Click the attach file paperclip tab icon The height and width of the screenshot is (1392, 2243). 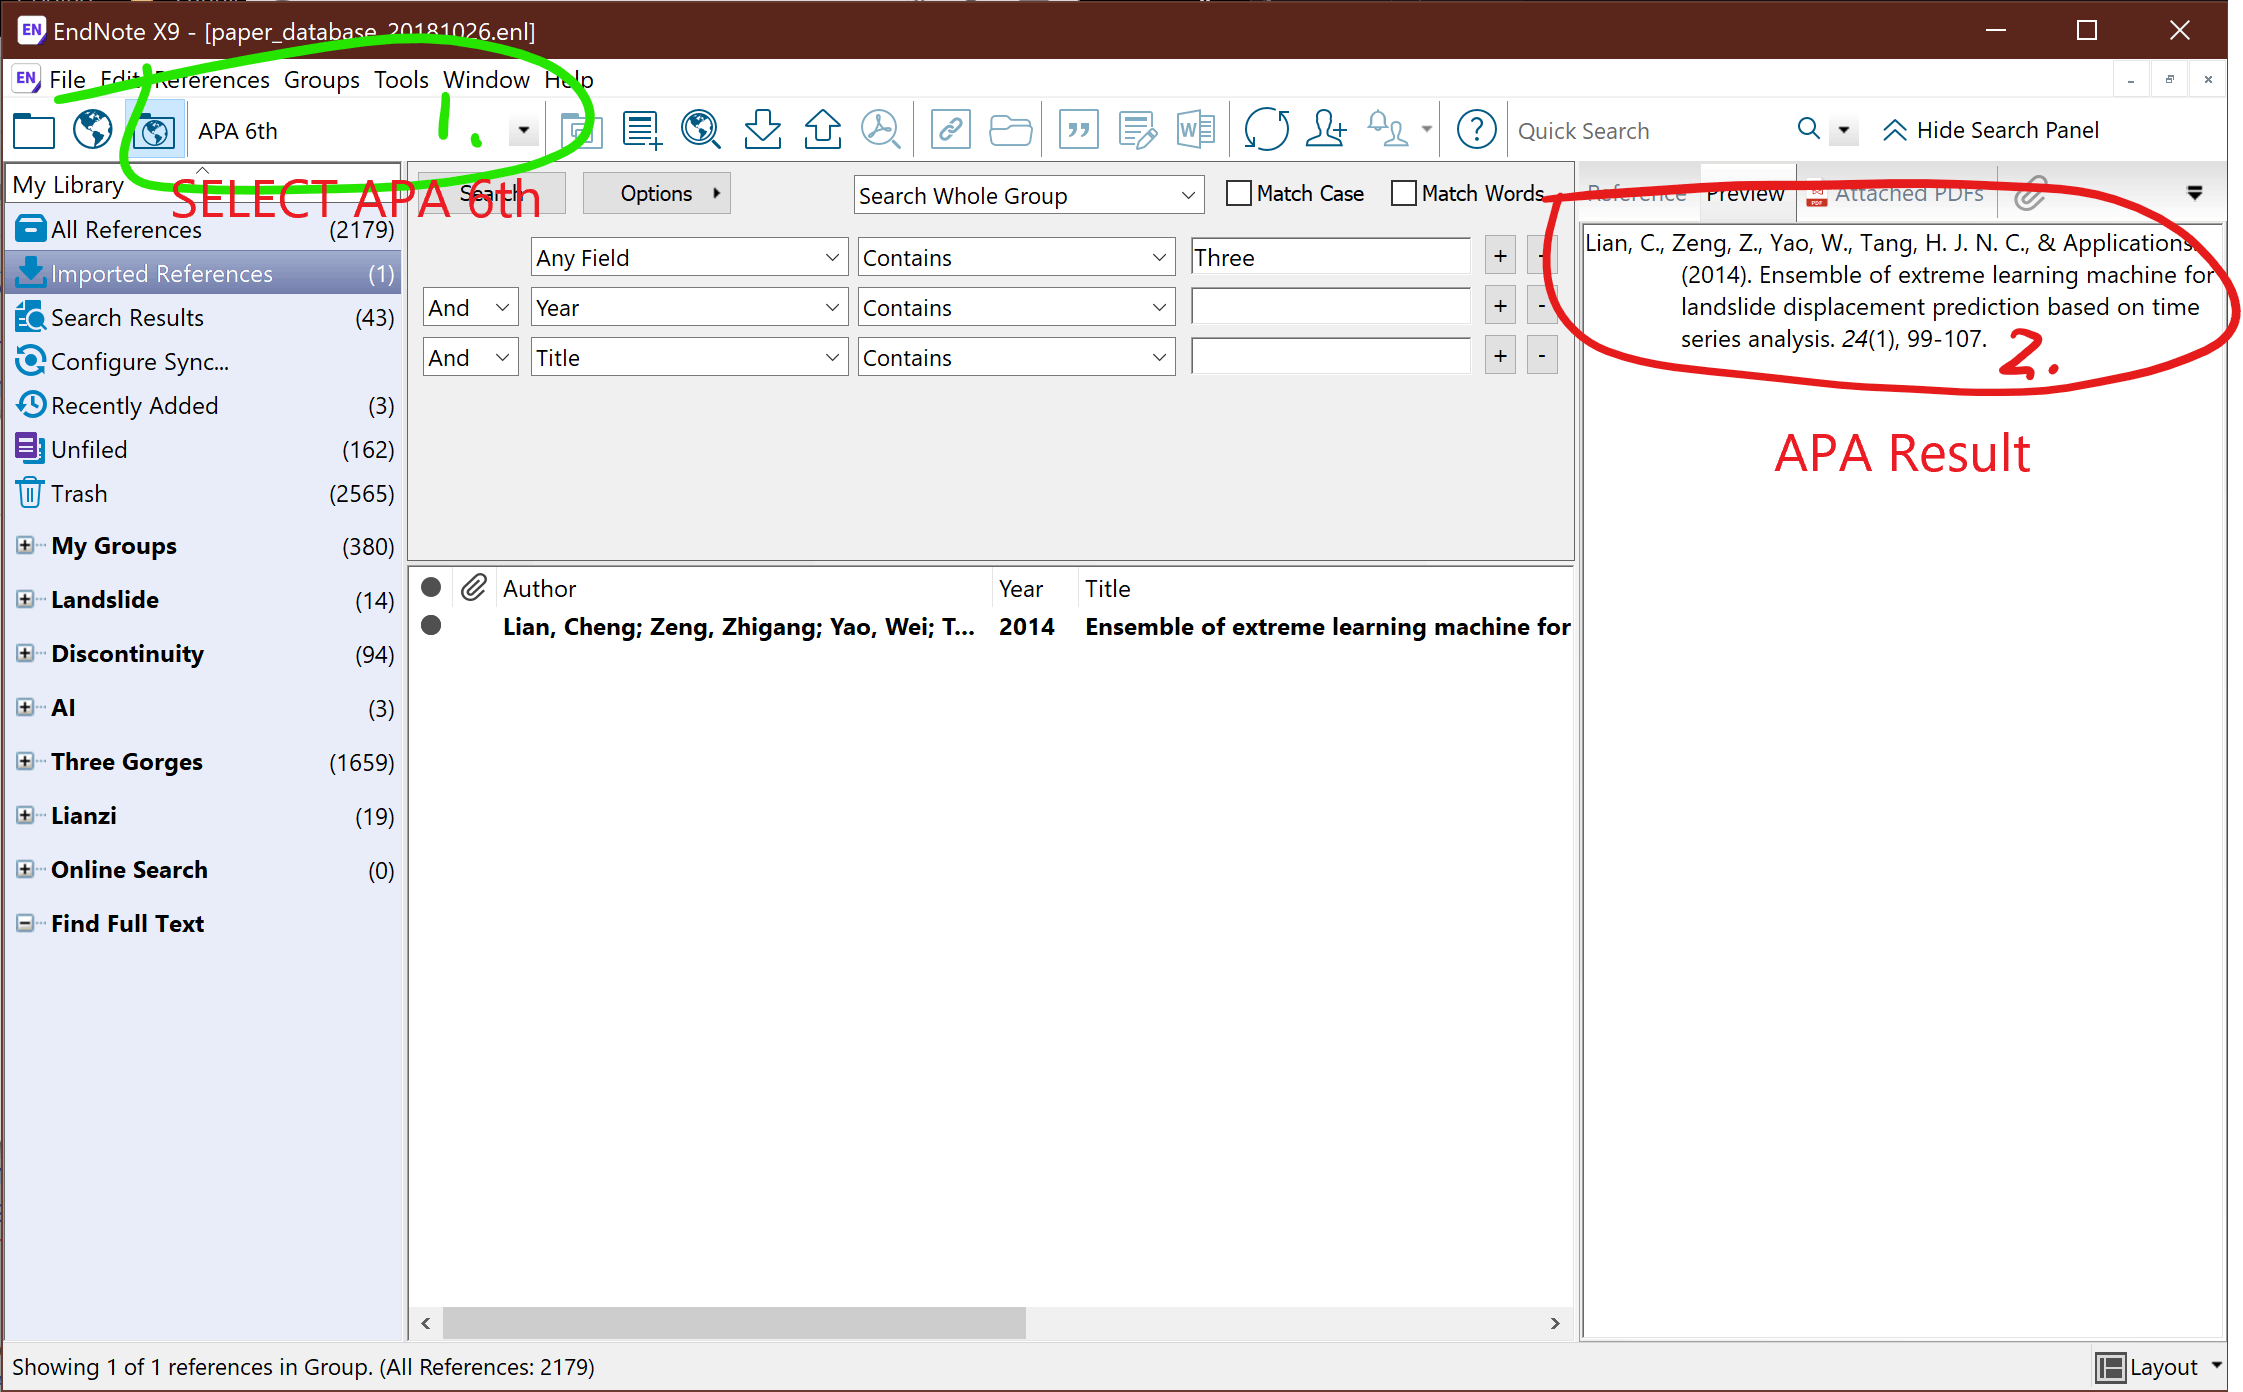[x=2030, y=193]
